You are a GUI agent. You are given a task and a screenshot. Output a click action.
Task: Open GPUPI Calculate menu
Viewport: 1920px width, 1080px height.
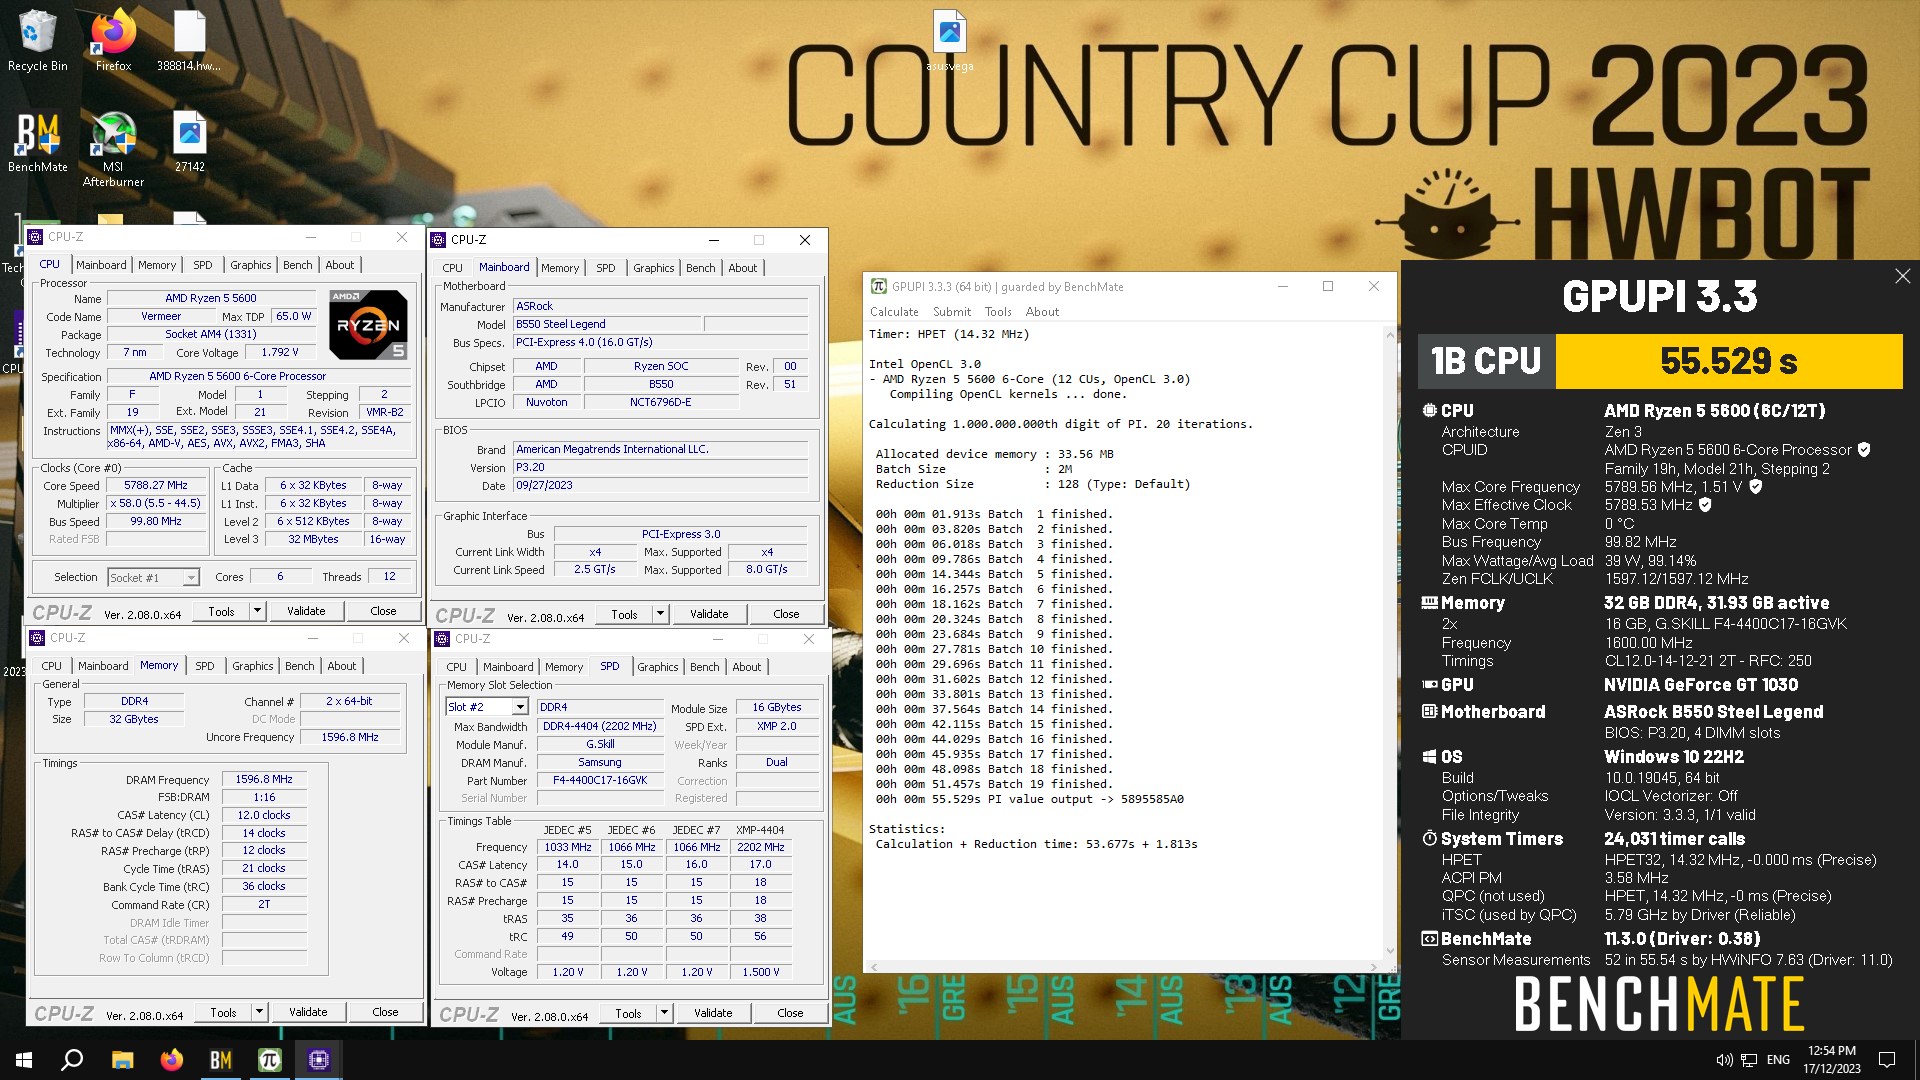(893, 312)
